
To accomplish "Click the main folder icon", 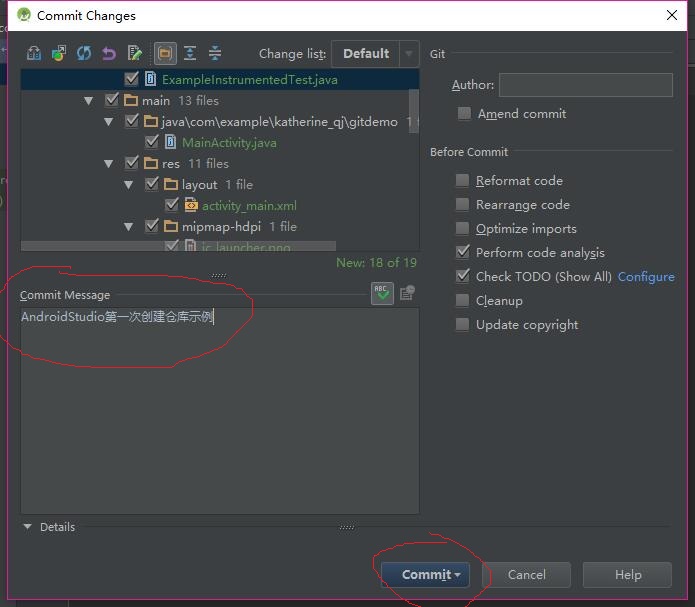I will [131, 100].
